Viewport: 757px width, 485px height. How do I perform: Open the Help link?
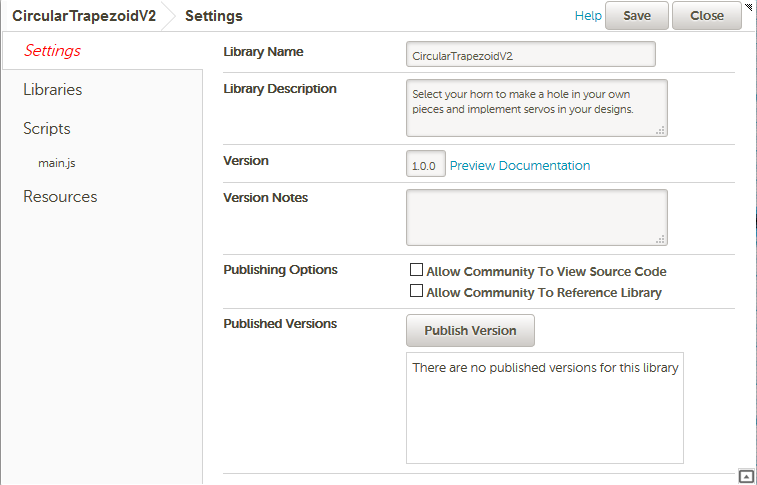pos(588,15)
